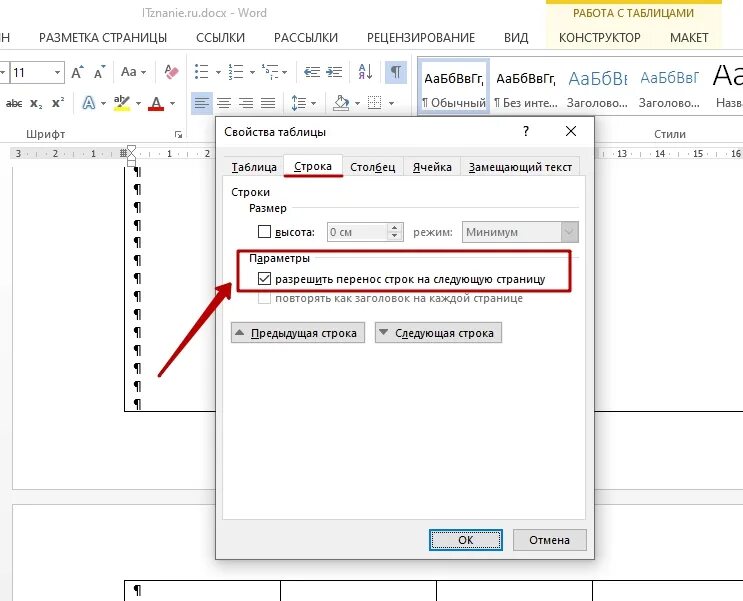Viewport: 743px width, 601px height.
Task: Open КОНСТРУКТОР table tools tab
Action: 599,38
